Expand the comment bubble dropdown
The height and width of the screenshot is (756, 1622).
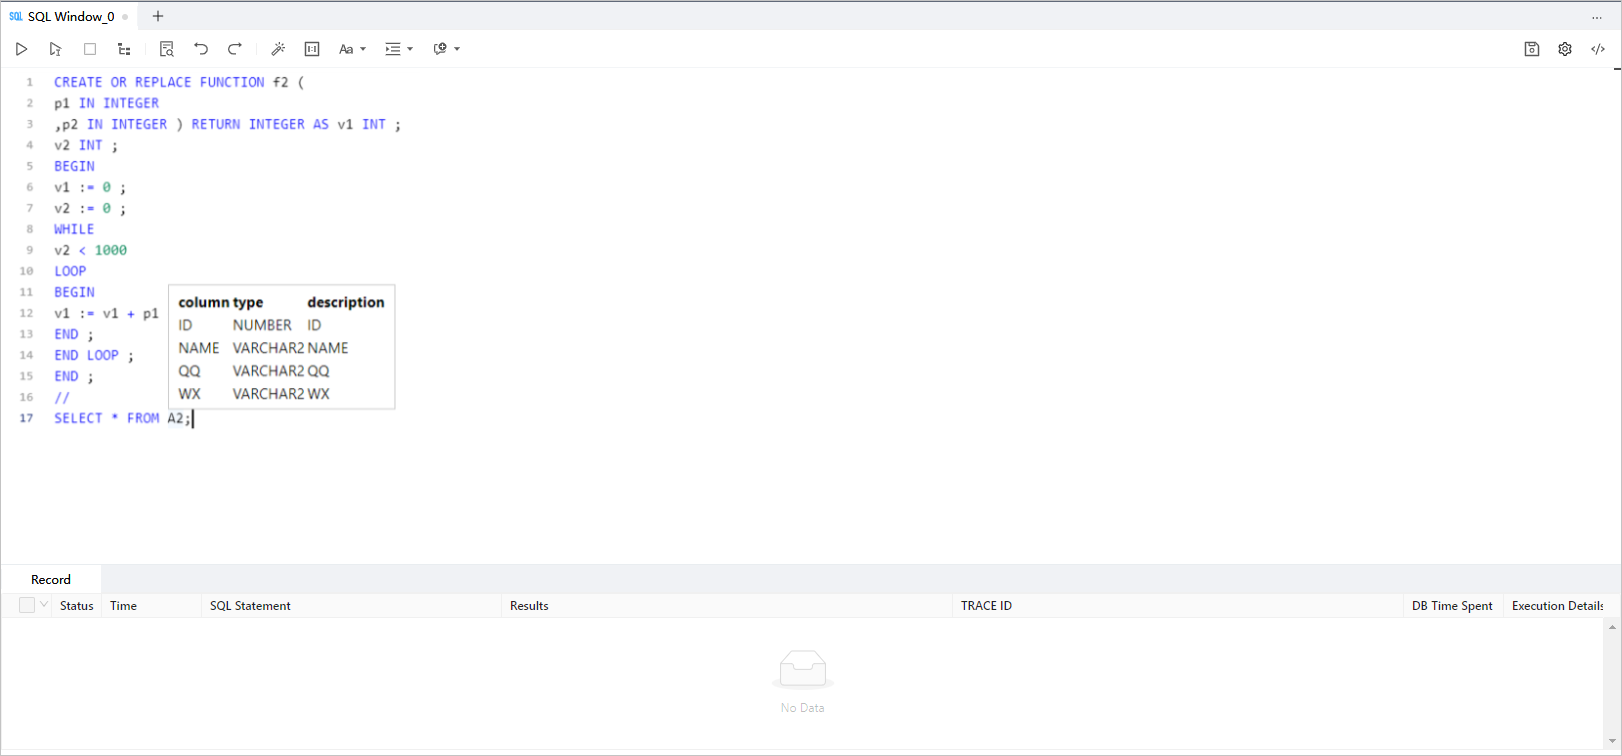[x=446, y=49]
